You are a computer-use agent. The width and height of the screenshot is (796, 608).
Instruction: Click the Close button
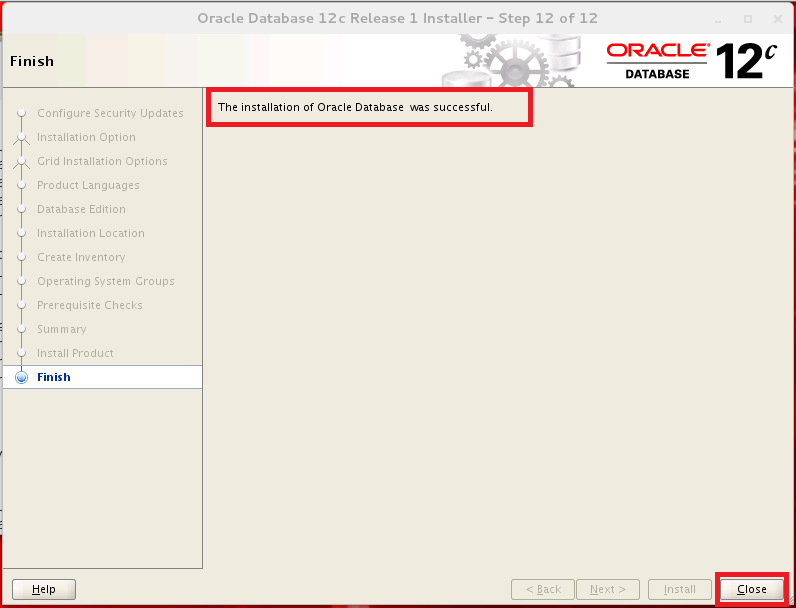751,589
